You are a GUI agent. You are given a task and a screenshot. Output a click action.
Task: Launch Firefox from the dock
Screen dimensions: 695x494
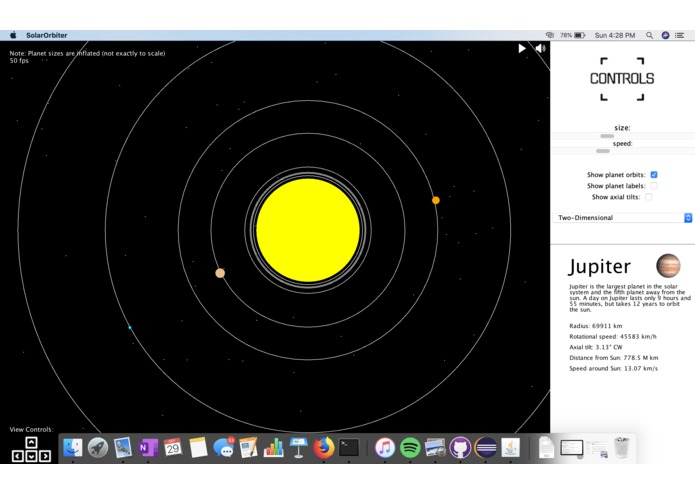(324, 447)
